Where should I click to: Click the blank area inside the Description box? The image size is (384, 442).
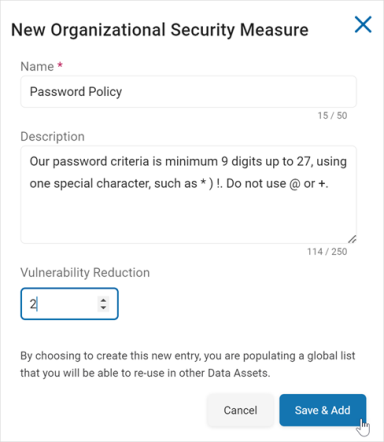(188, 217)
